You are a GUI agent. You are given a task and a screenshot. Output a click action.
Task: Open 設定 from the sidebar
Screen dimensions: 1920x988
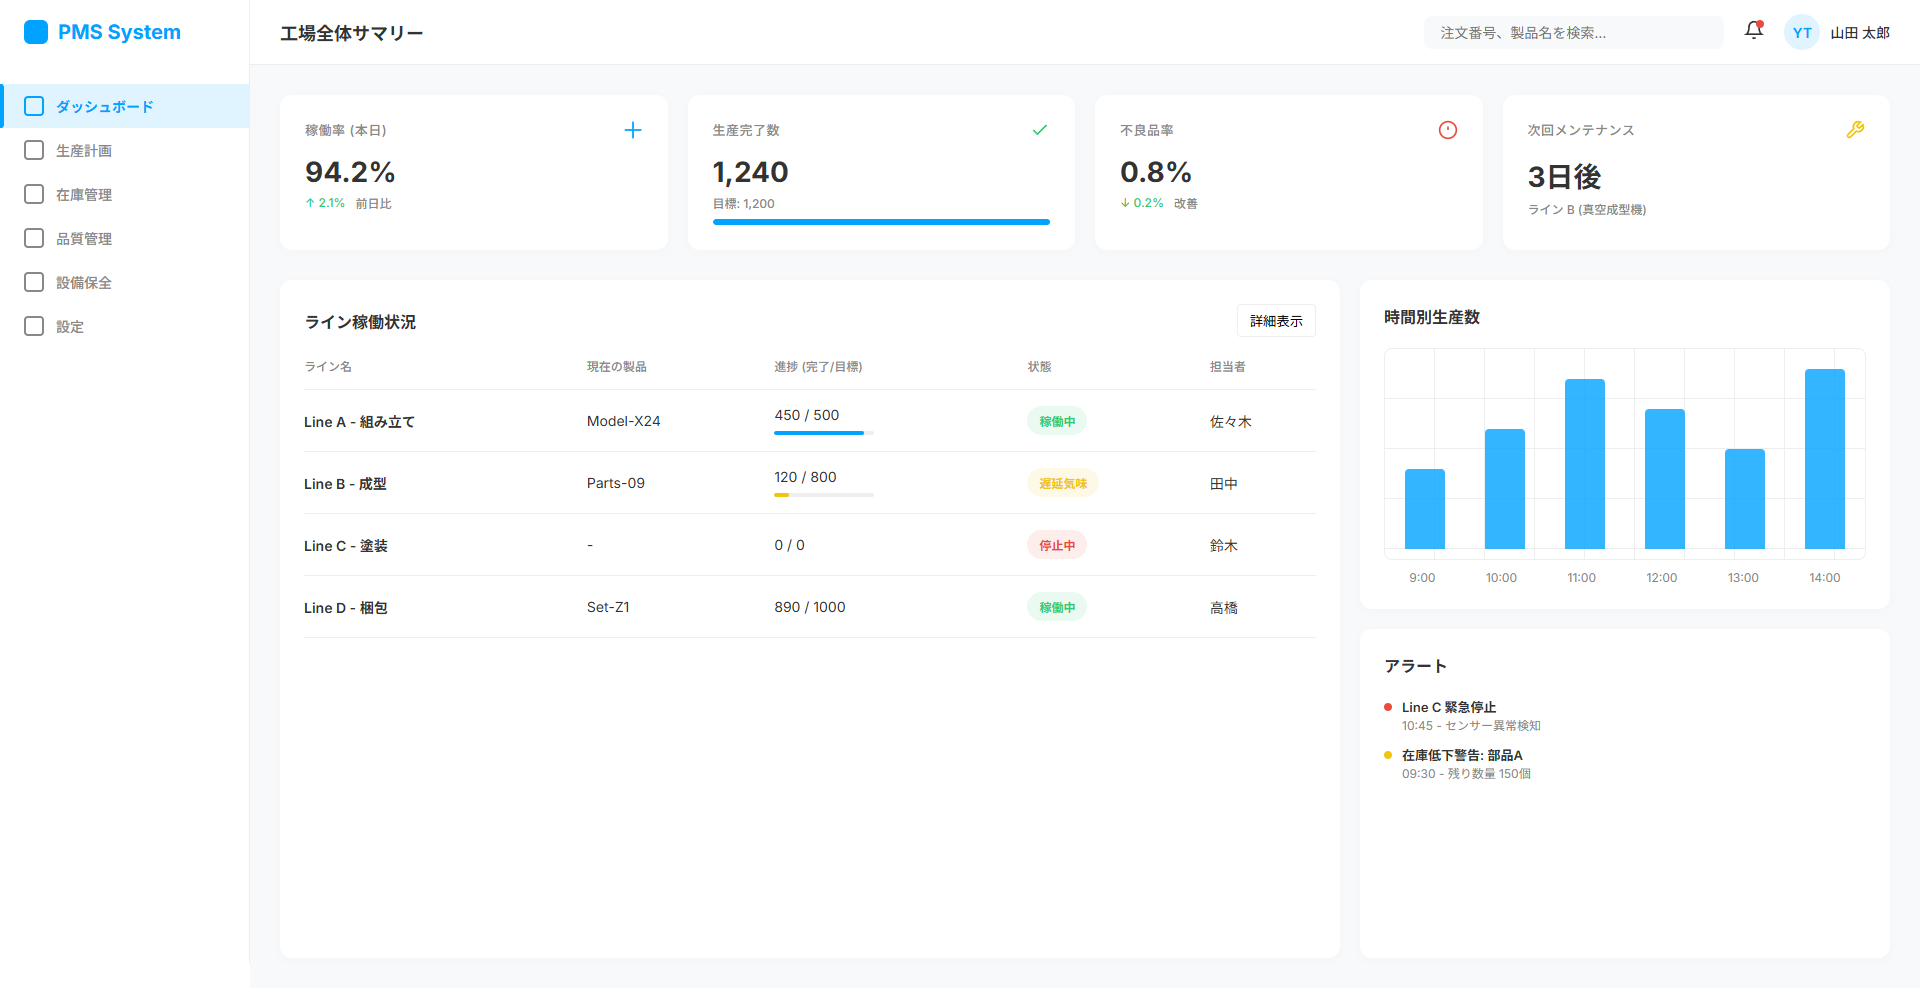(70, 327)
